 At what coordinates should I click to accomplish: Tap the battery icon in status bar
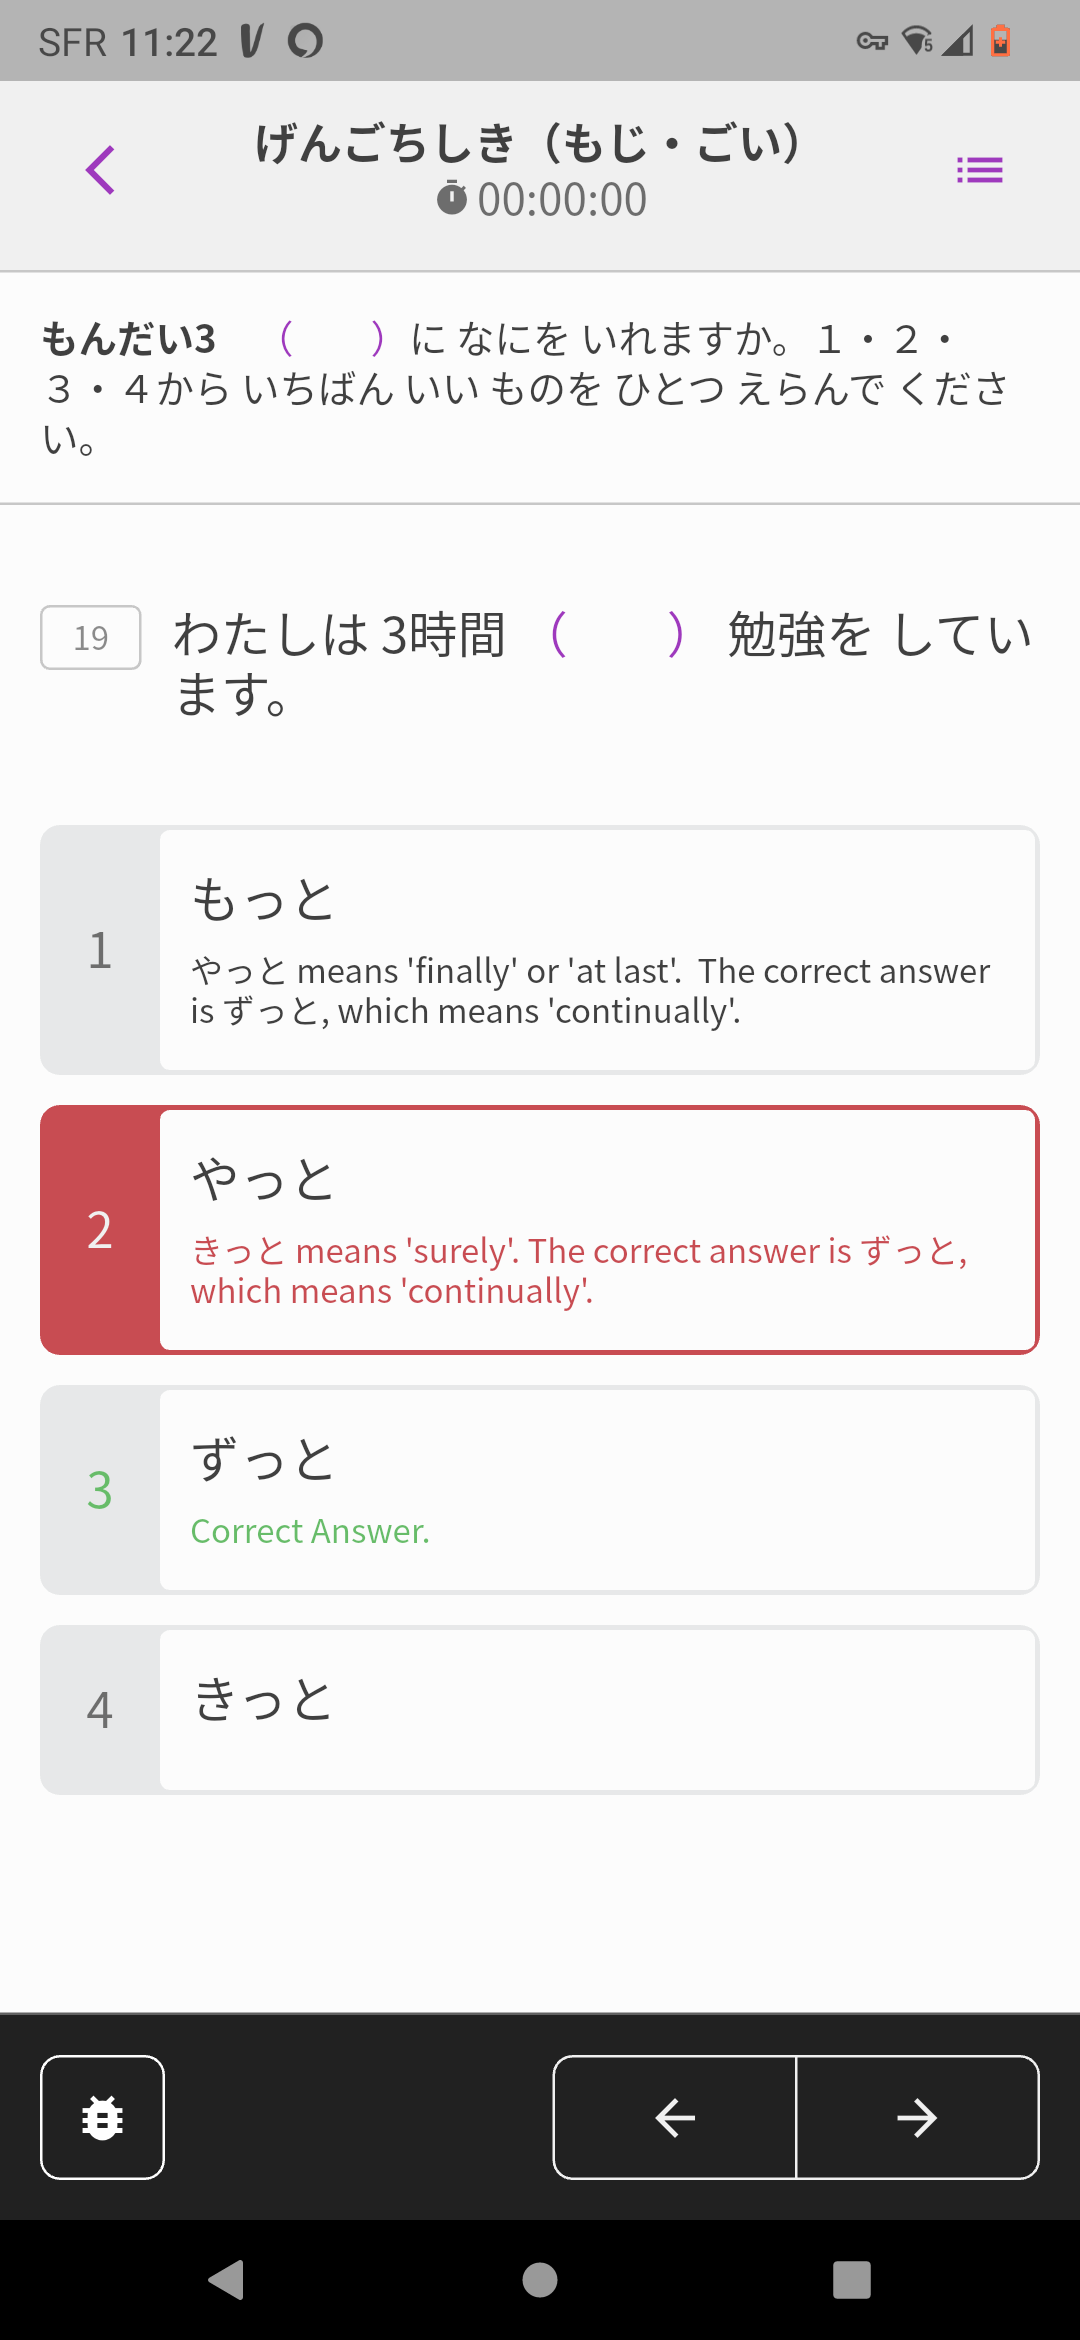tap(1000, 41)
